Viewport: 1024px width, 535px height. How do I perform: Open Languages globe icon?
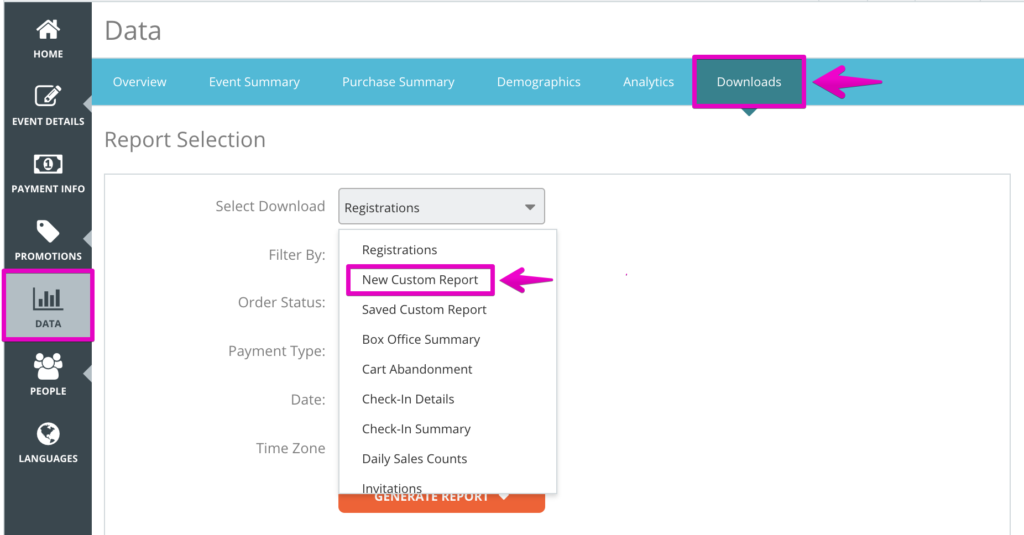point(48,434)
